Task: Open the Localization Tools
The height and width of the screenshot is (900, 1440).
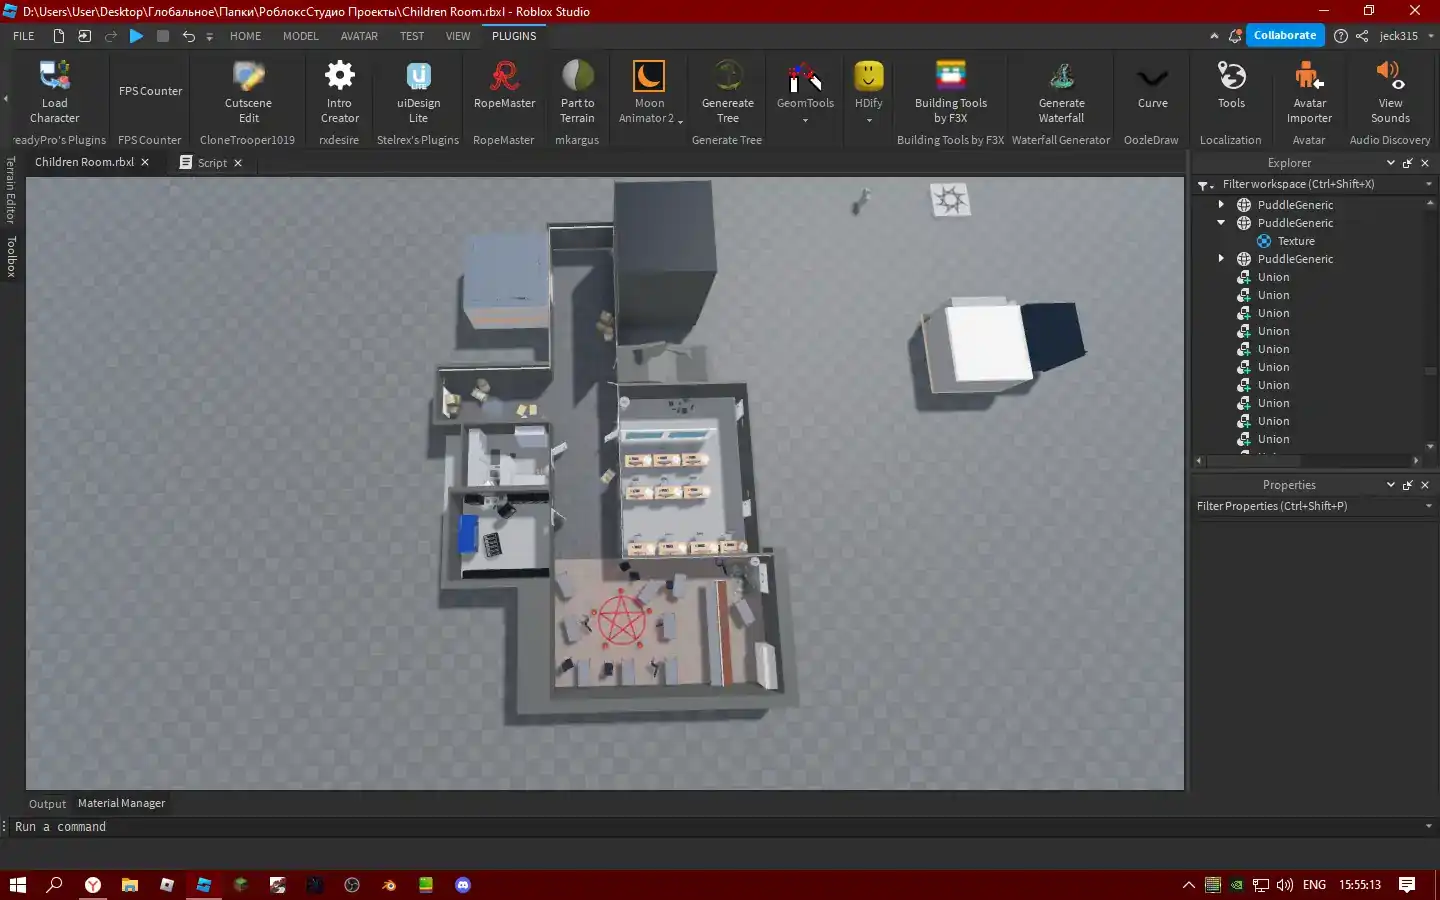Action: tap(1231, 87)
